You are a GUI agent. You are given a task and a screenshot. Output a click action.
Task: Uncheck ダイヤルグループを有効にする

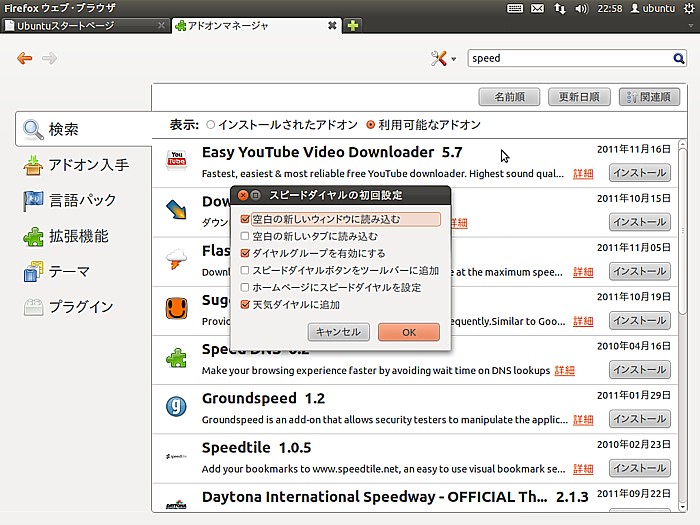245,253
